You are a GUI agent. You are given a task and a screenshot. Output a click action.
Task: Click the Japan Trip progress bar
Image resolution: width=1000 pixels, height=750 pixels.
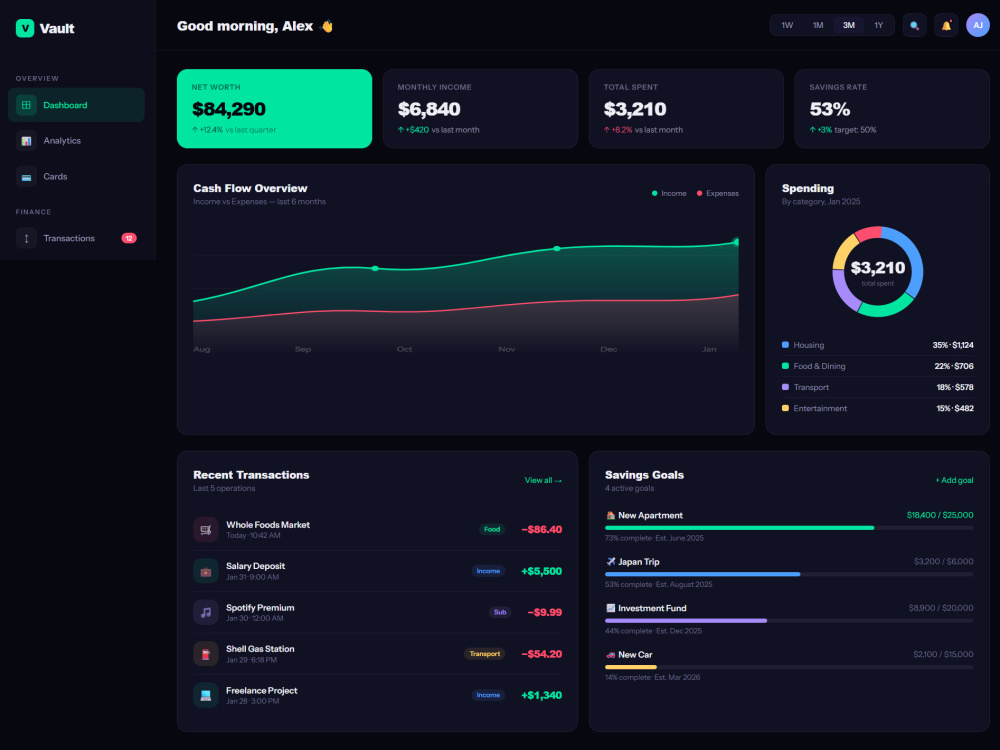[789, 575]
